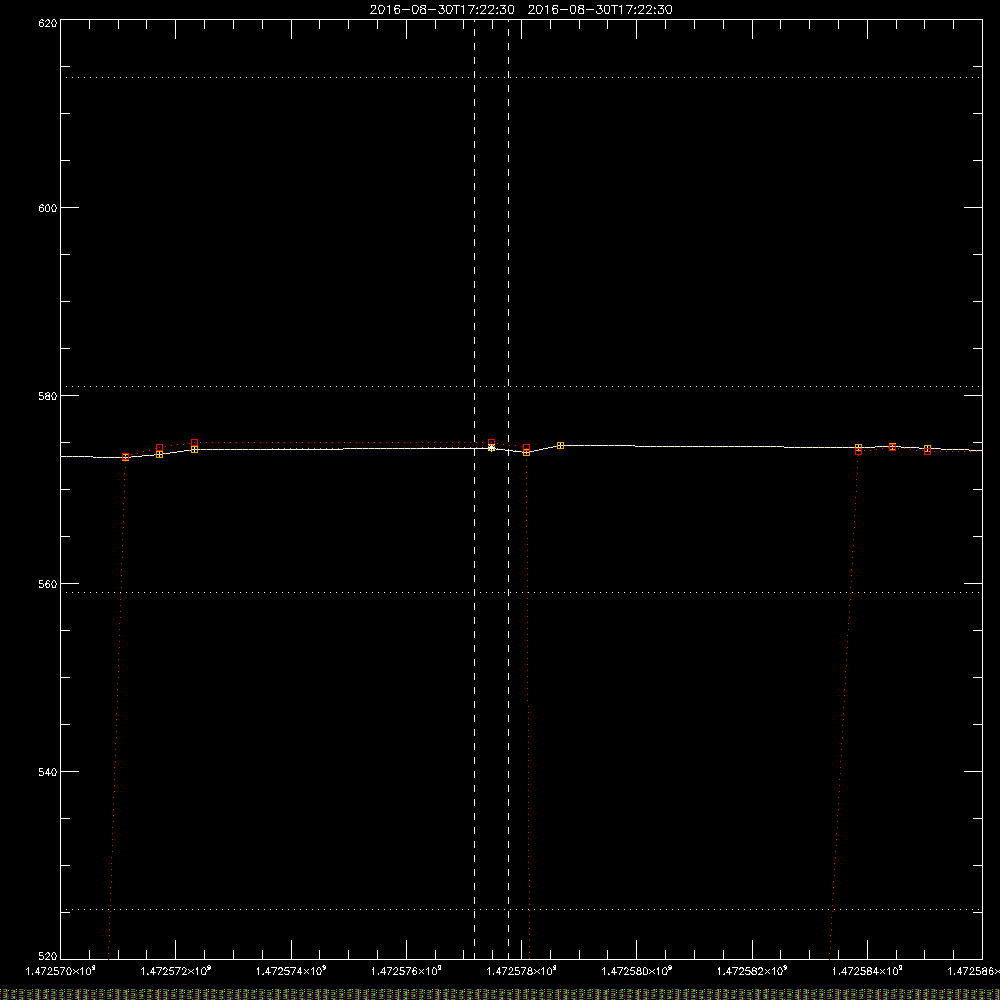Viewport: 1000px width, 1000px height.
Task: Click the 540 y-axis label
Action: coord(48,772)
